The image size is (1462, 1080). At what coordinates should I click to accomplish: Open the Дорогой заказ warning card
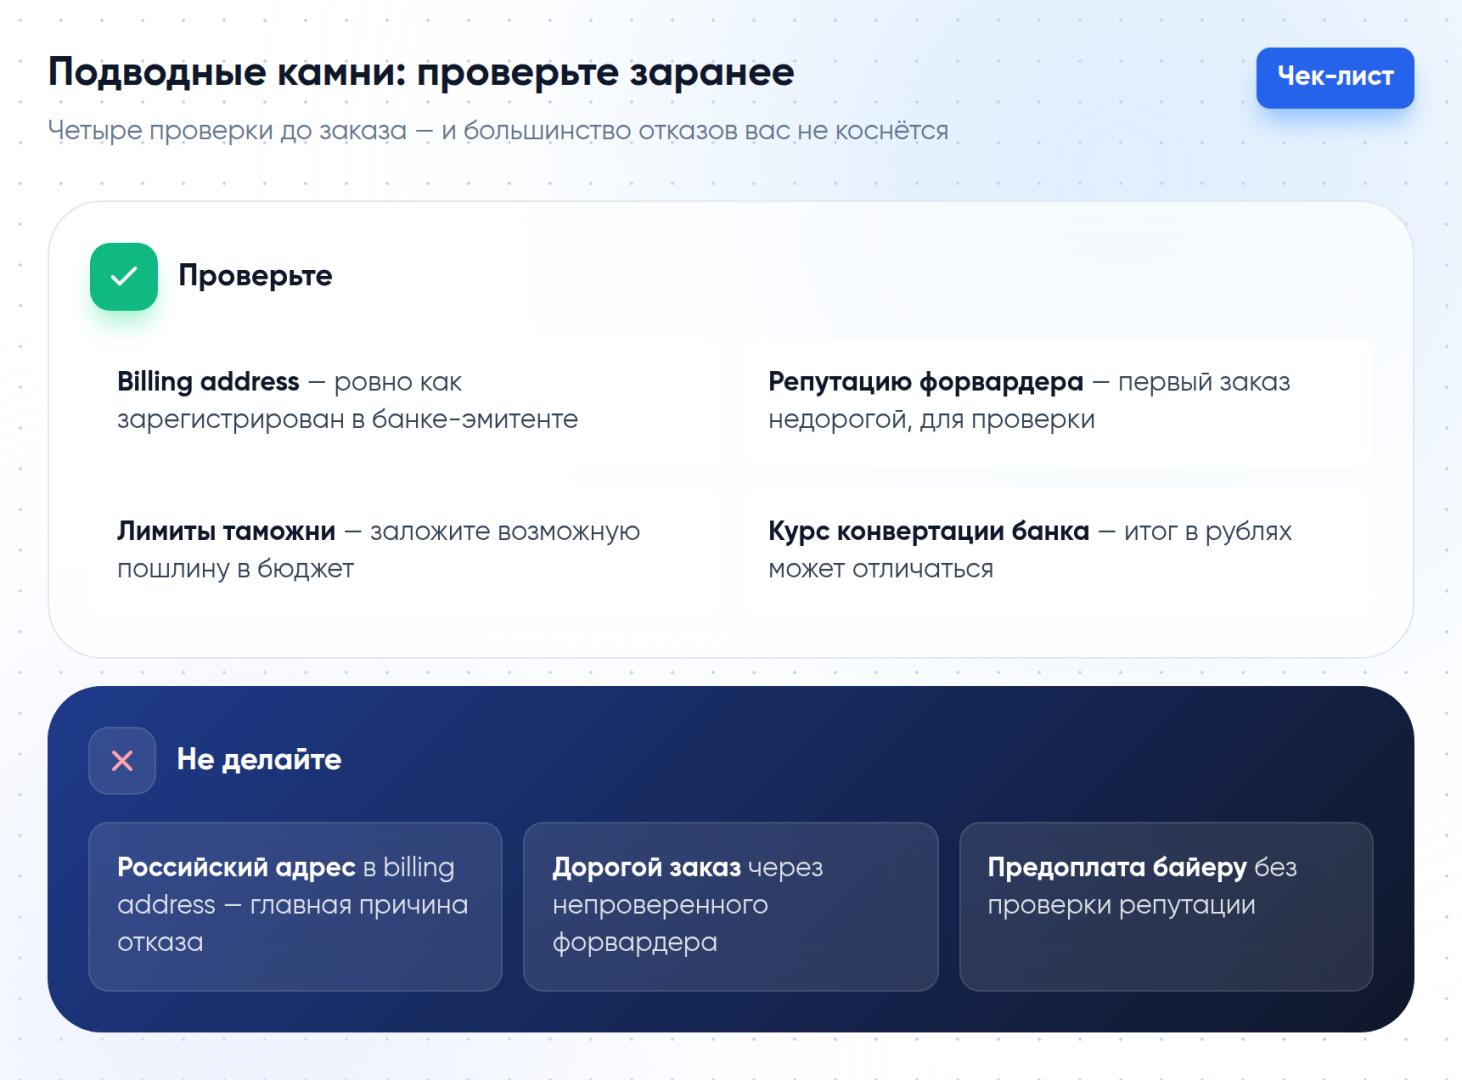click(731, 907)
